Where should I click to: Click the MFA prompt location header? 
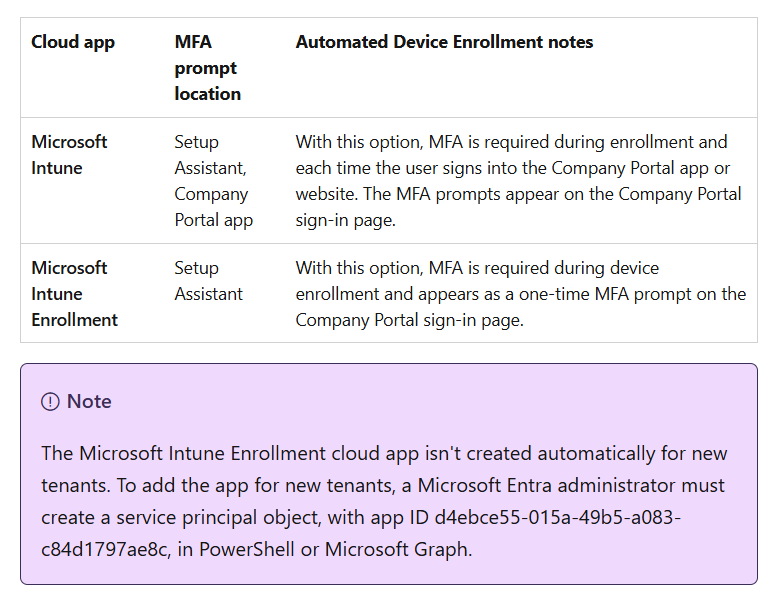click(x=208, y=68)
